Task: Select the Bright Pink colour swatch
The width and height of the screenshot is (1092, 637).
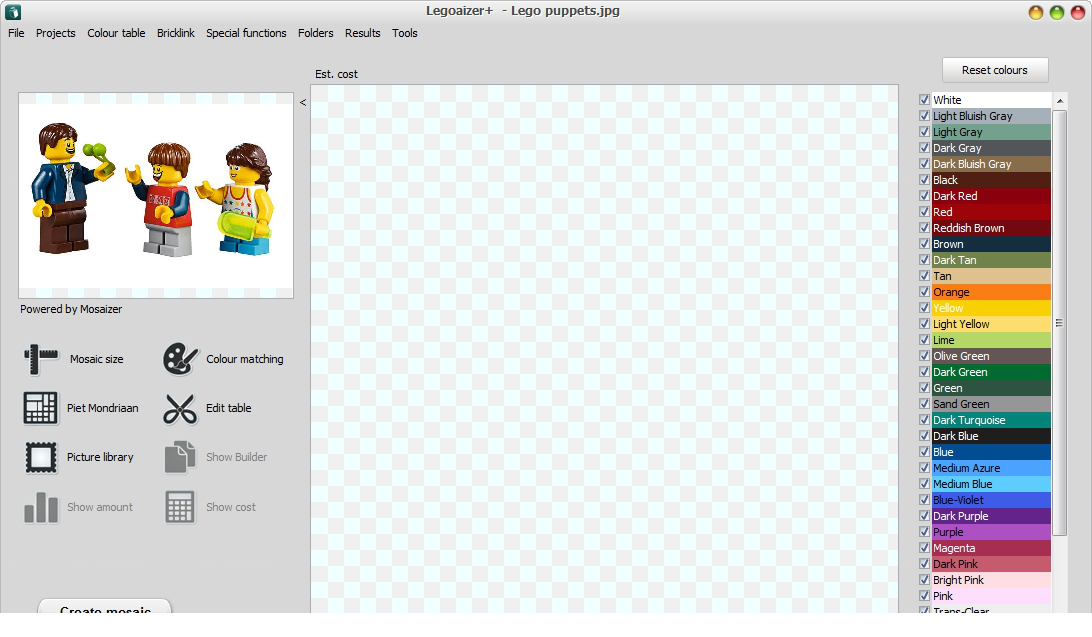Action: [x=991, y=580]
